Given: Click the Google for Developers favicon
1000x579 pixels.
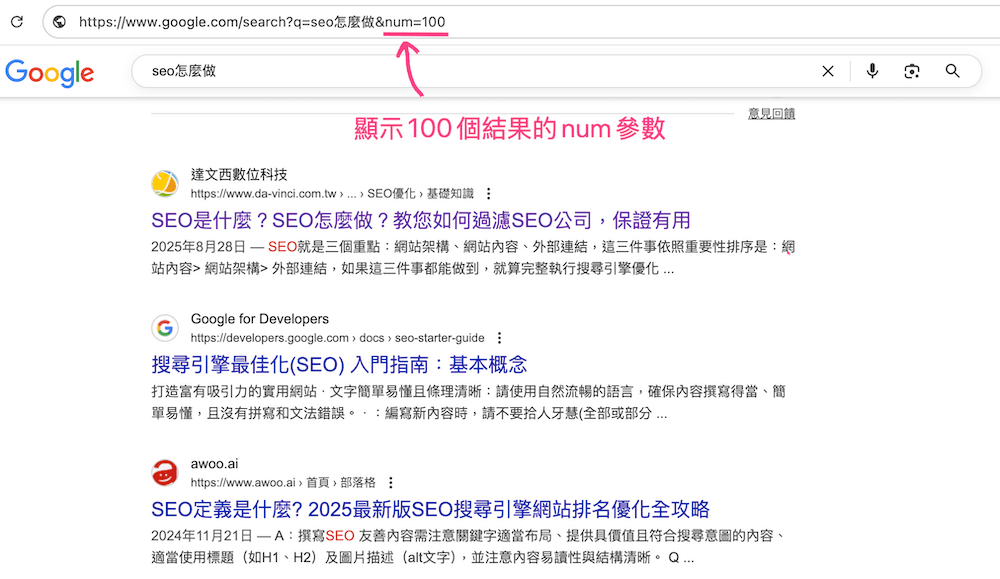Looking at the screenshot, I should (165, 328).
